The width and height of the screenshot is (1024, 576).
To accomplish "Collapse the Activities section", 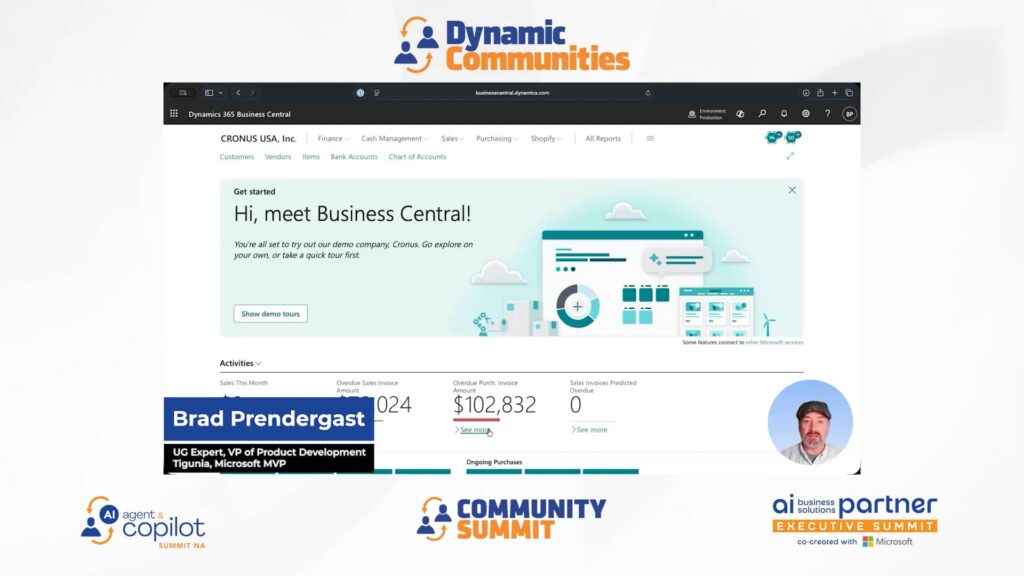I will [x=240, y=363].
